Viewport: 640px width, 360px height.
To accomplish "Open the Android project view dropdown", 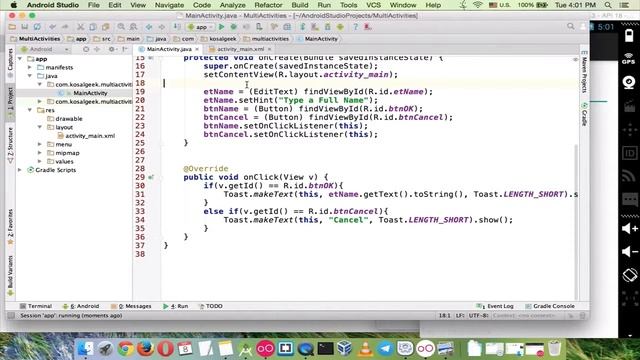I will click(45, 49).
